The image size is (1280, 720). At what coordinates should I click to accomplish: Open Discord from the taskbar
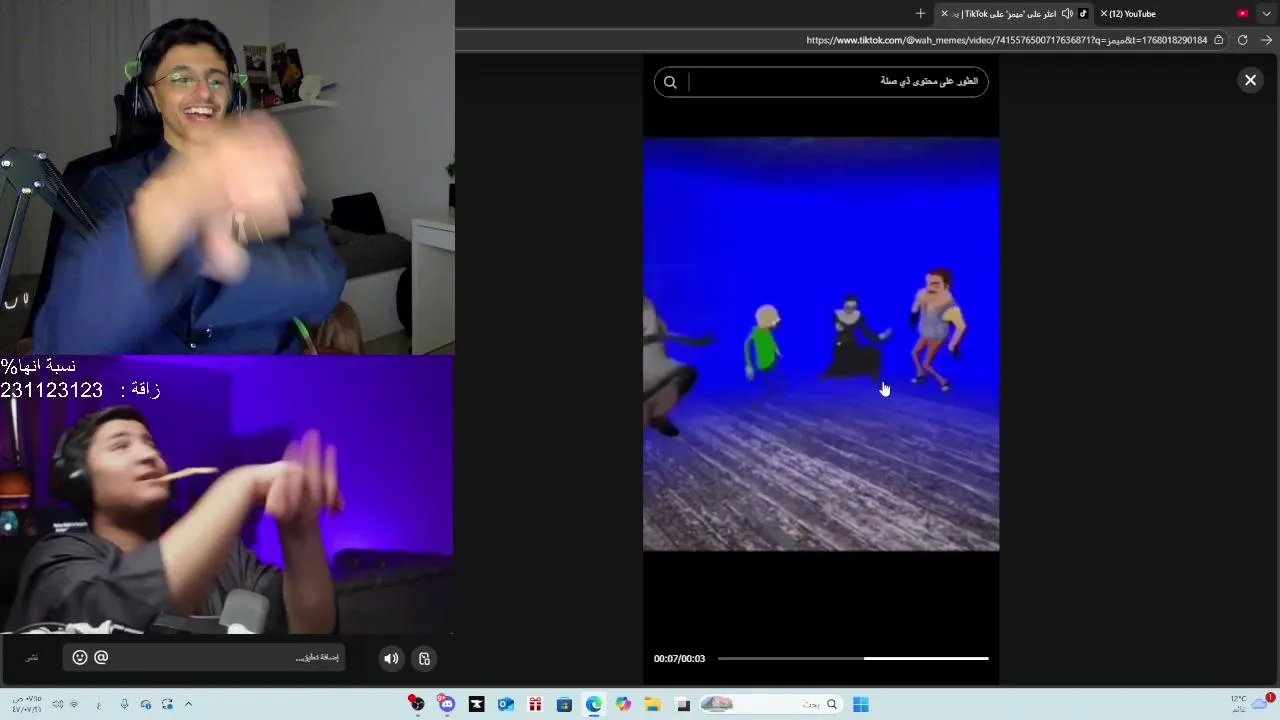click(x=446, y=704)
